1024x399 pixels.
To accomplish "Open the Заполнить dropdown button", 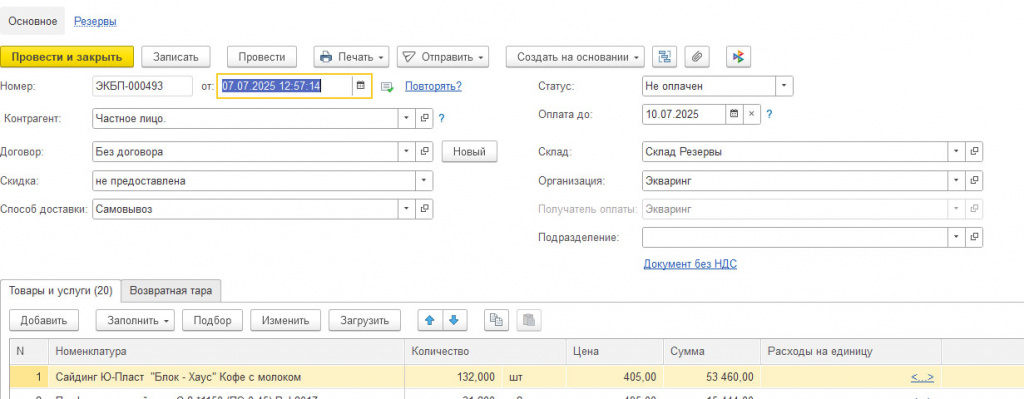I will (136, 320).
